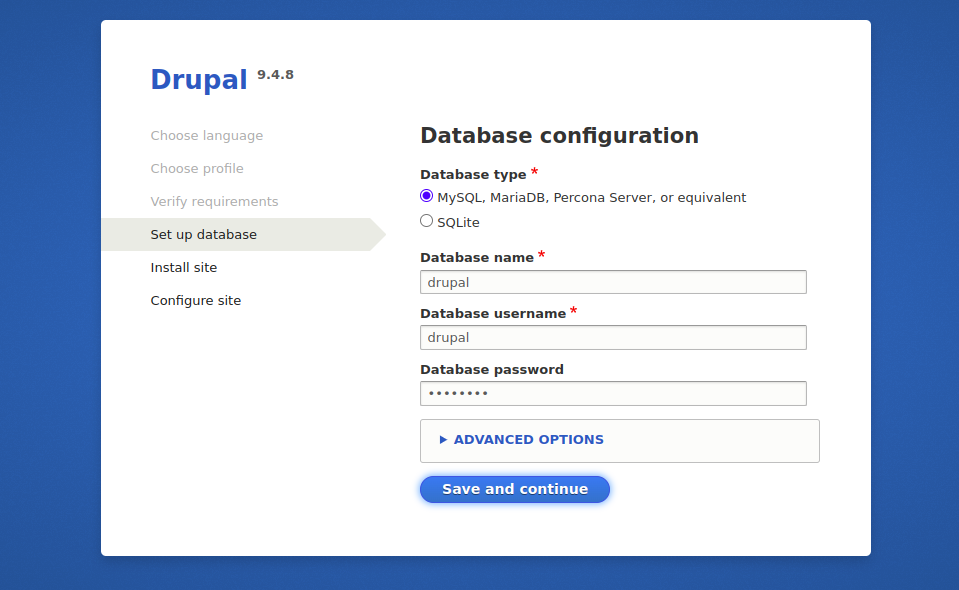Click the Configure site step
This screenshot has height=590, width=959.
pos(196,301)
